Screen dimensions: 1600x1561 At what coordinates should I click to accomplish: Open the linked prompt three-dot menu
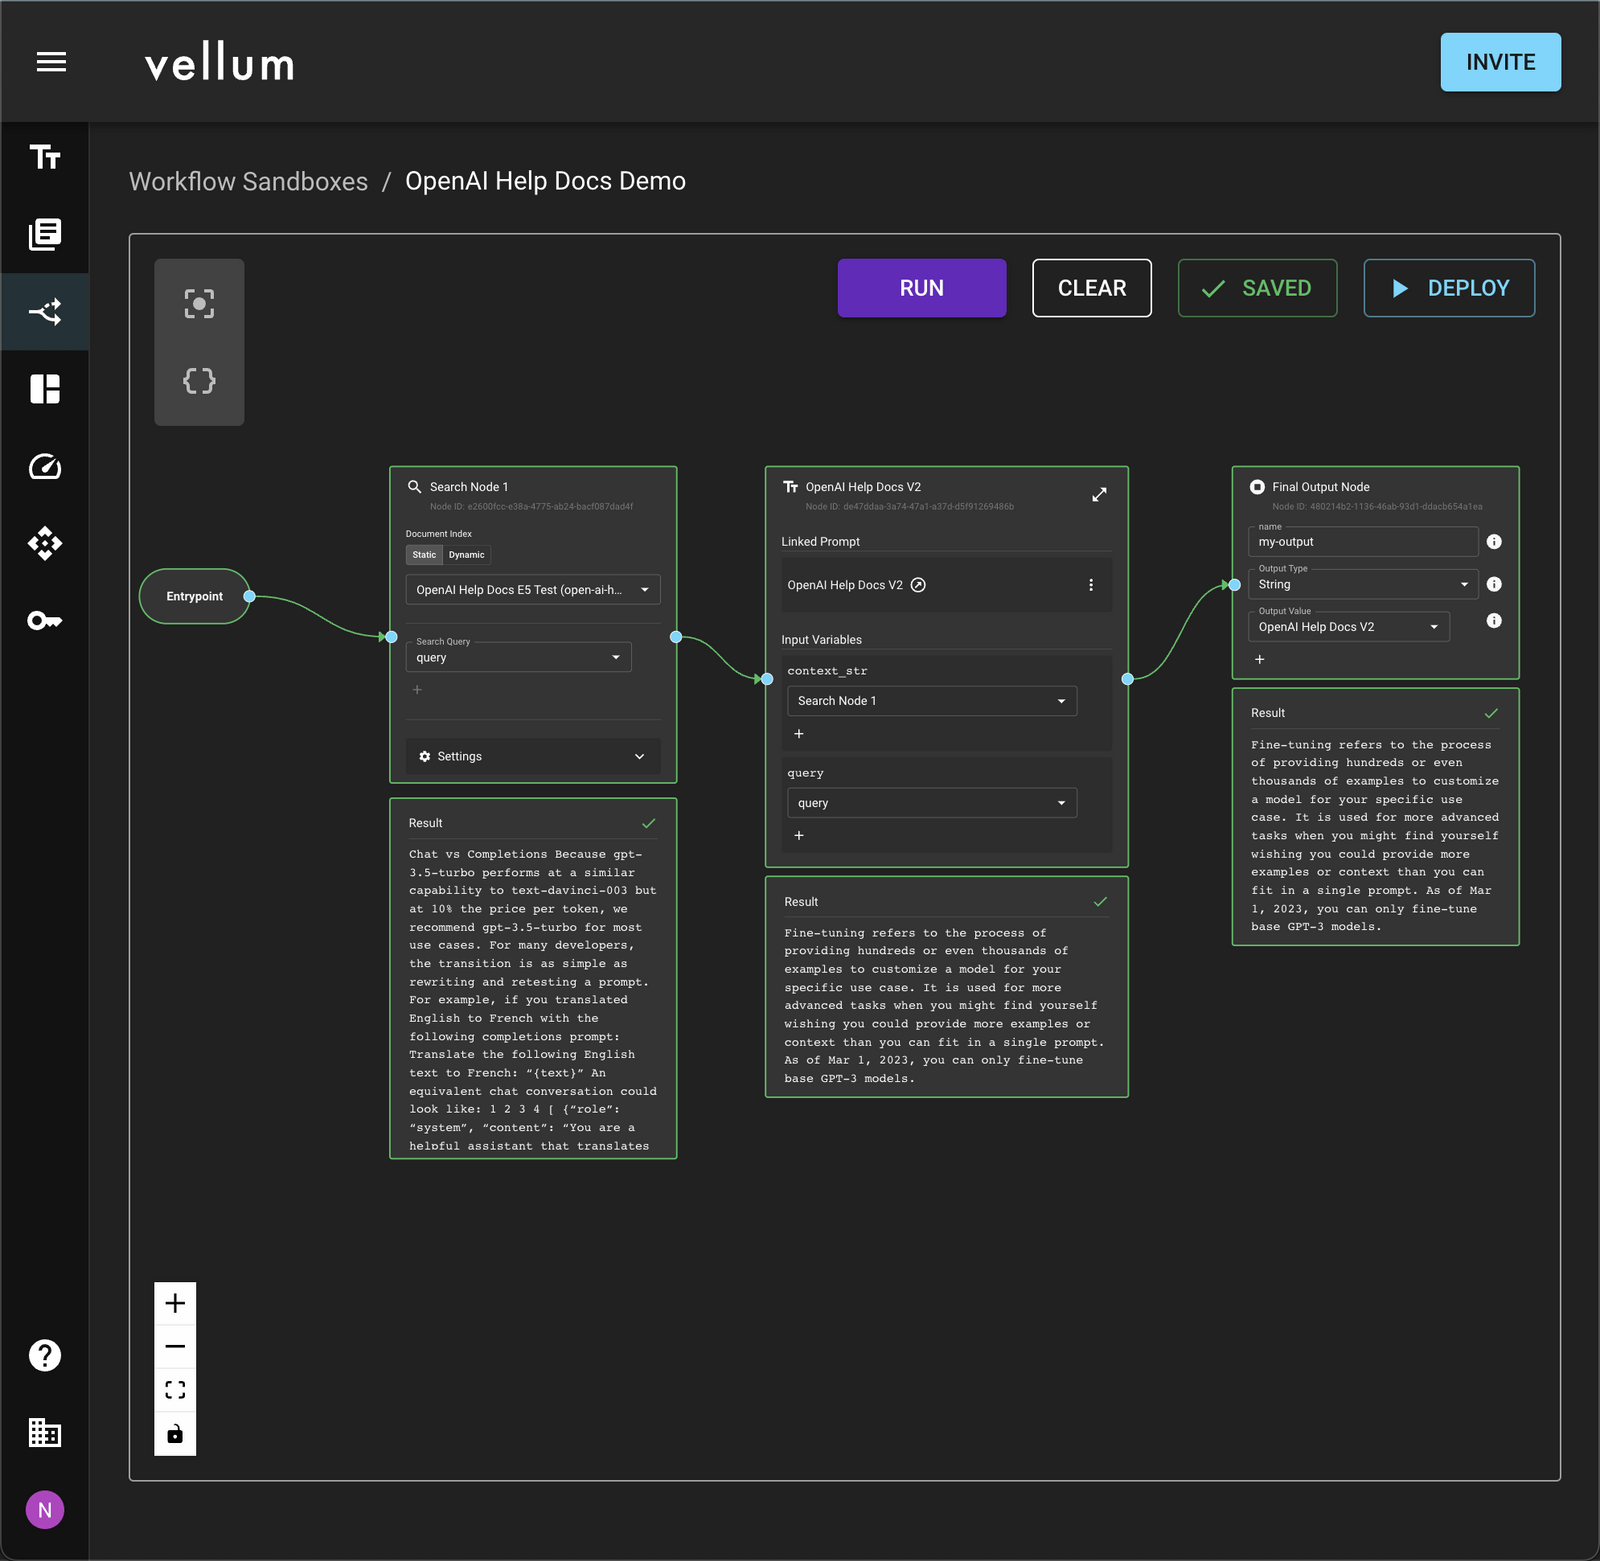click(1091, 585)
